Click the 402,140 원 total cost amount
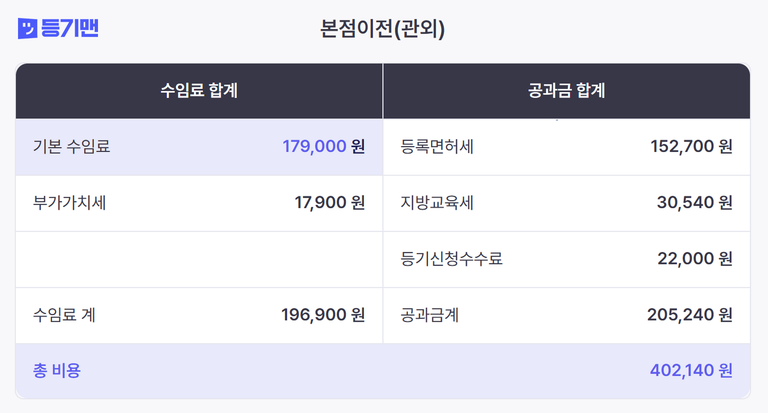This screenshot has height=413, width=768. (691, 371)
